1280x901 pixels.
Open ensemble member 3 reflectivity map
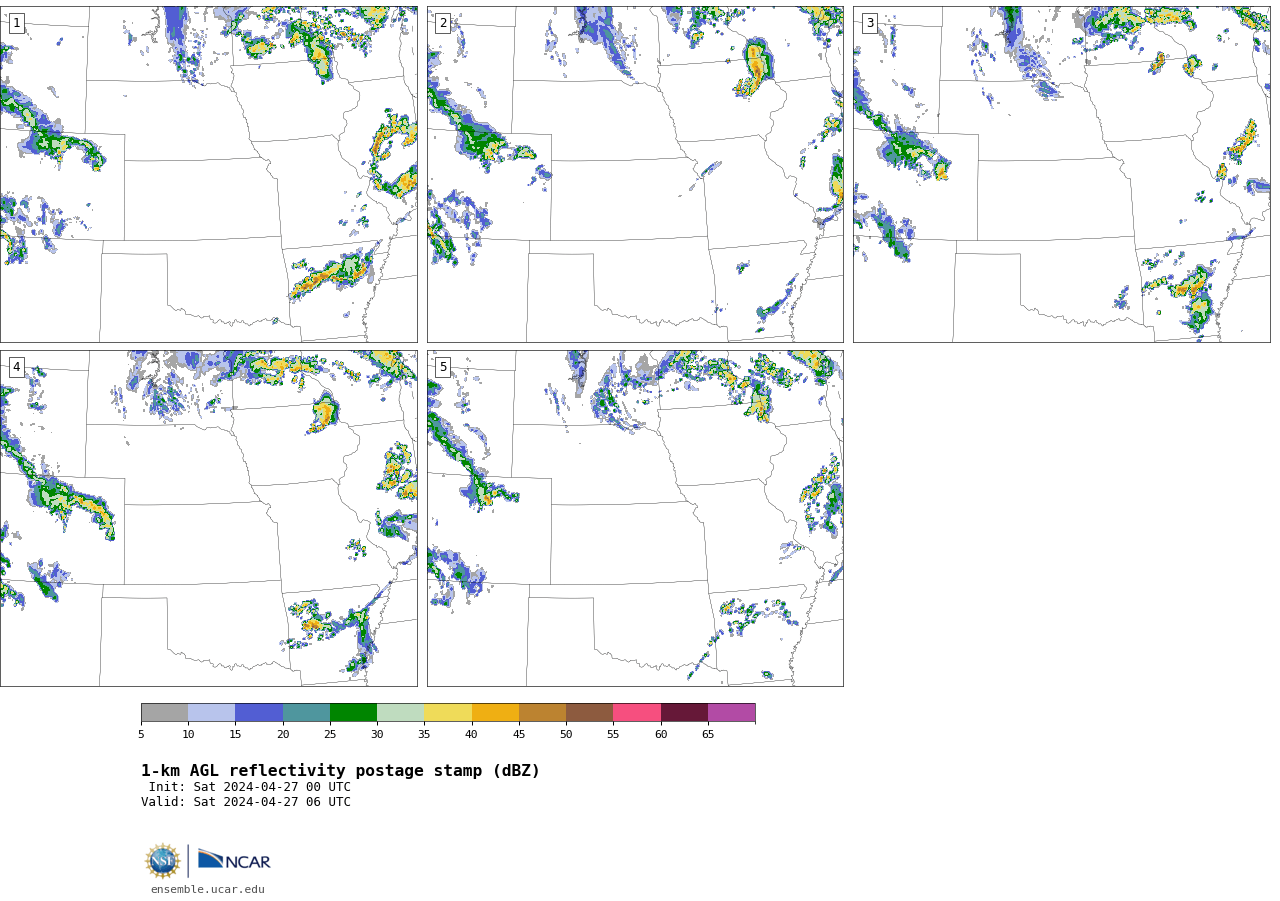(x=1062, y=174)
